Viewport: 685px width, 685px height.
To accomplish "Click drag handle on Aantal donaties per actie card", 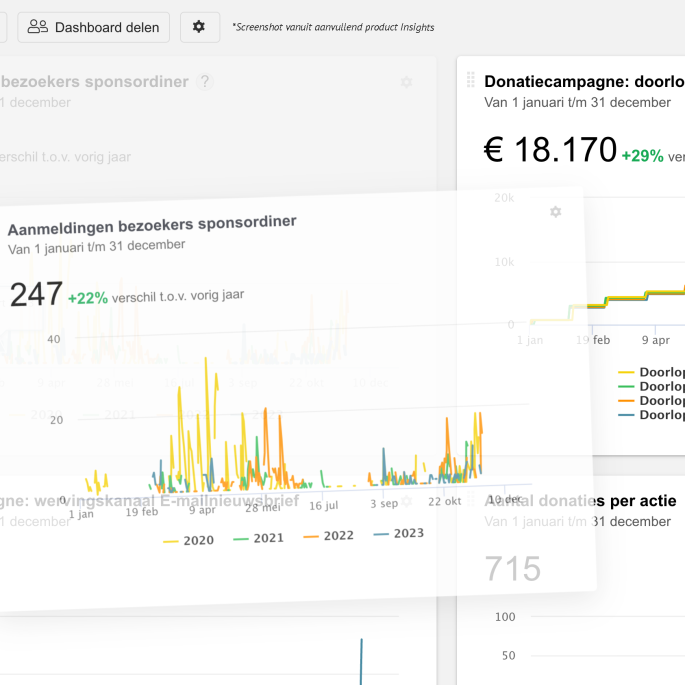I will click(x=470, y=500).
